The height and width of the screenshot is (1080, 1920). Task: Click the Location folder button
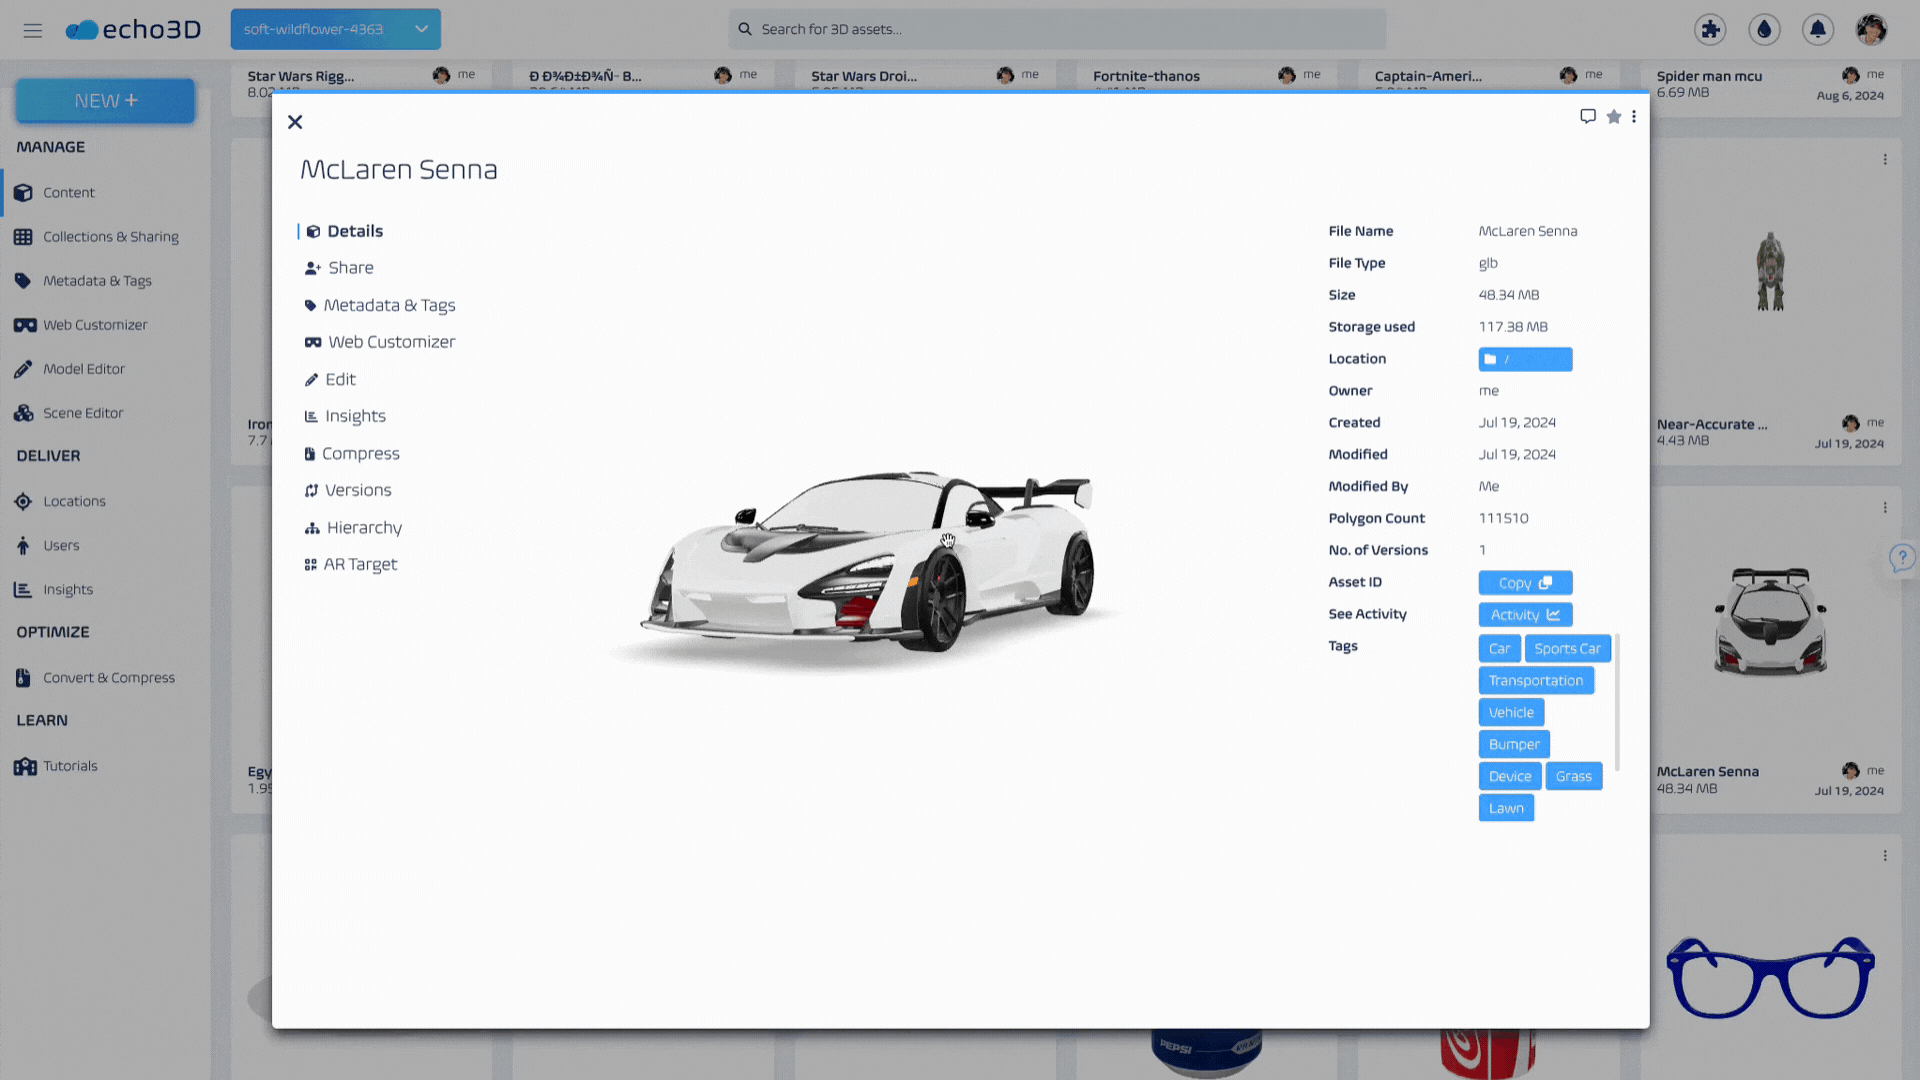pos(1525,359)
